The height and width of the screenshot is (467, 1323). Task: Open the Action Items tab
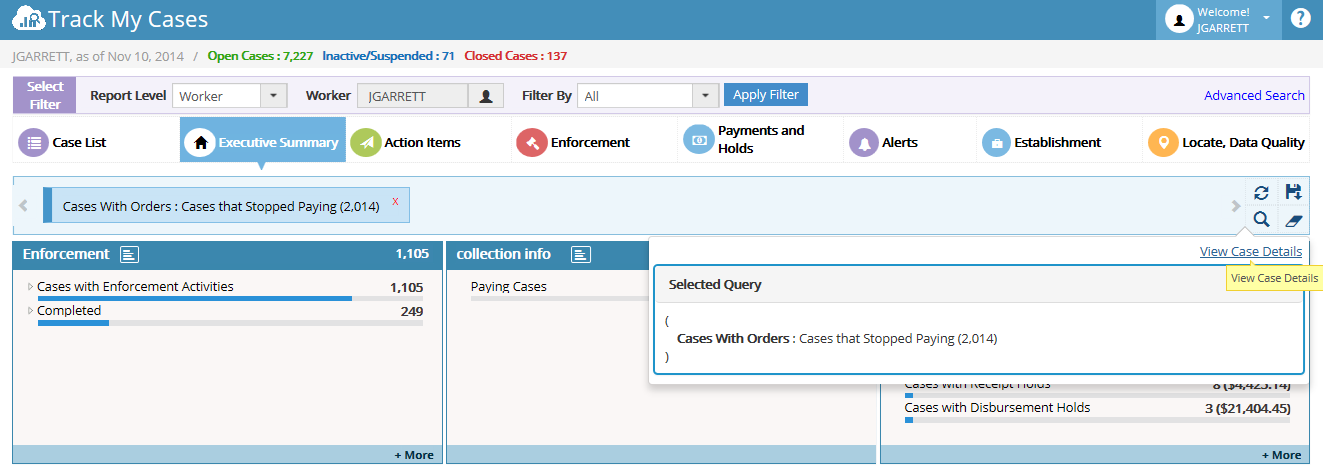click(429, 140)
